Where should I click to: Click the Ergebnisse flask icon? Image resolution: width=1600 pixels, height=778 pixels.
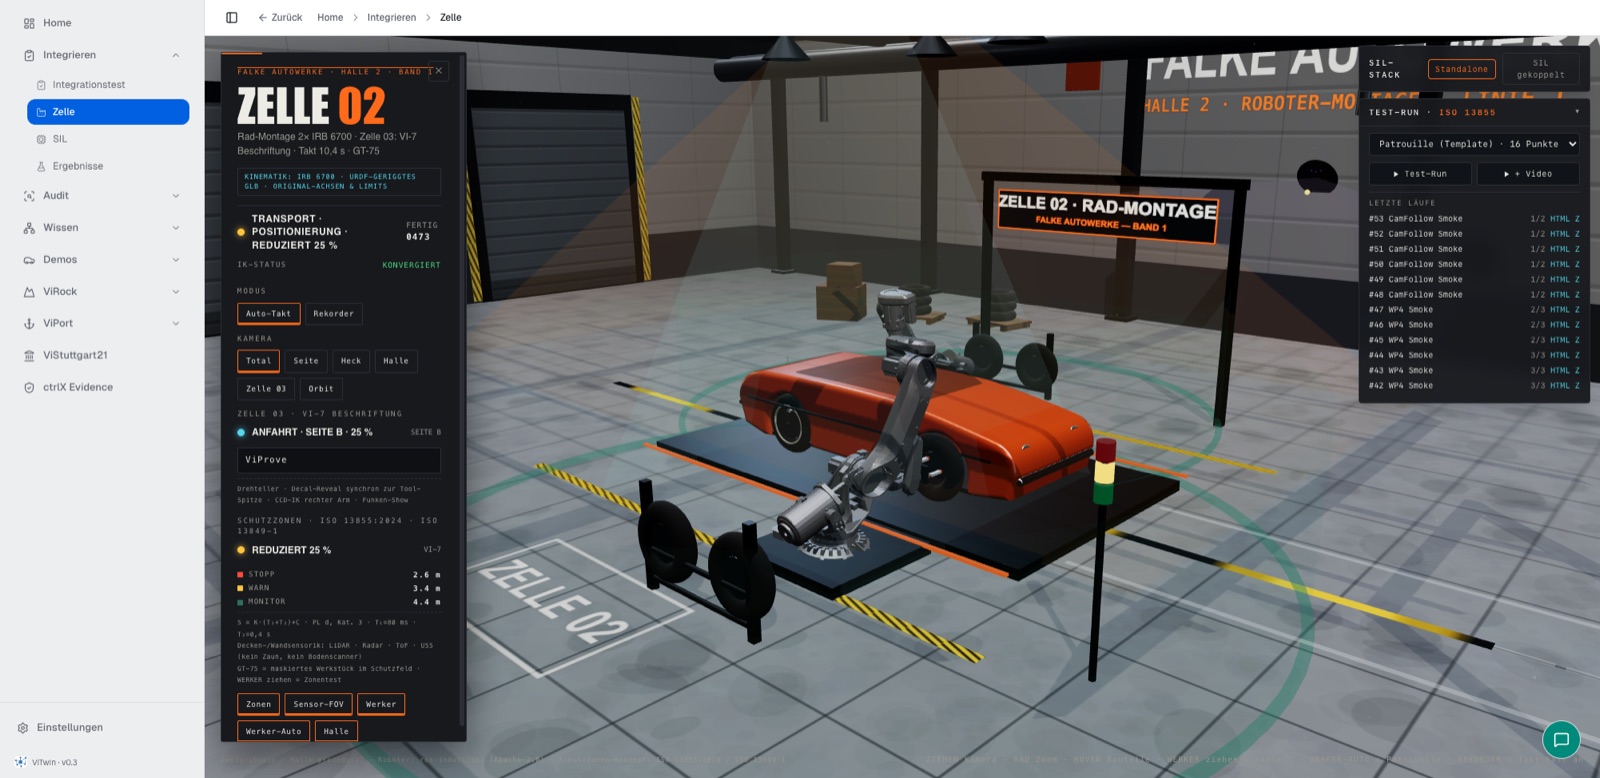click(41, 166)
